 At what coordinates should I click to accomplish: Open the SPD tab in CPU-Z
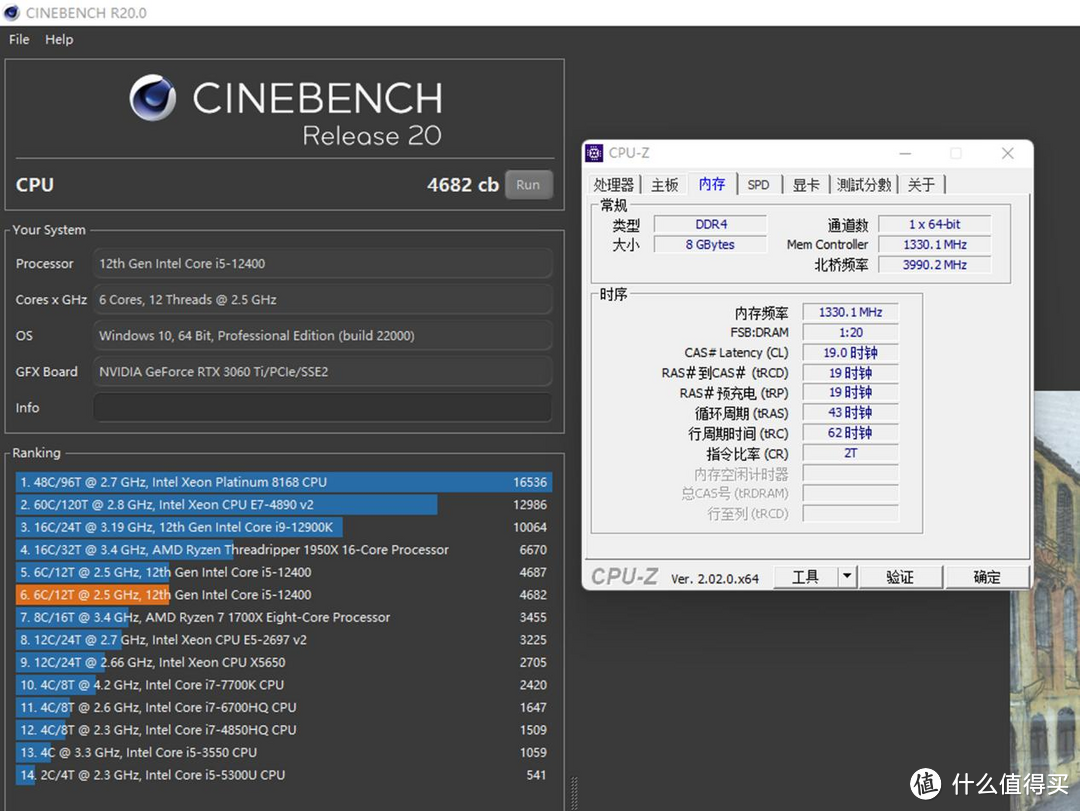pyautogui.click(x=758, y=185)
